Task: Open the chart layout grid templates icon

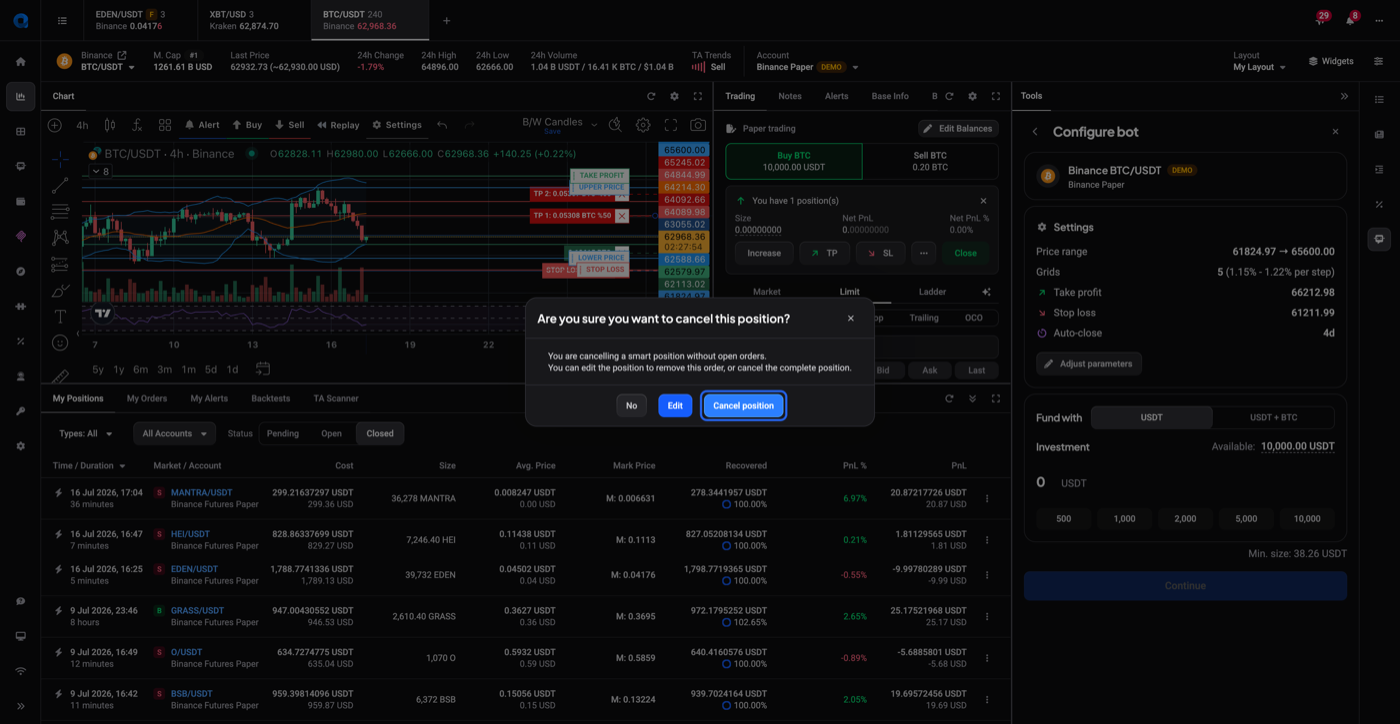Action: click(x=165, y=125)
